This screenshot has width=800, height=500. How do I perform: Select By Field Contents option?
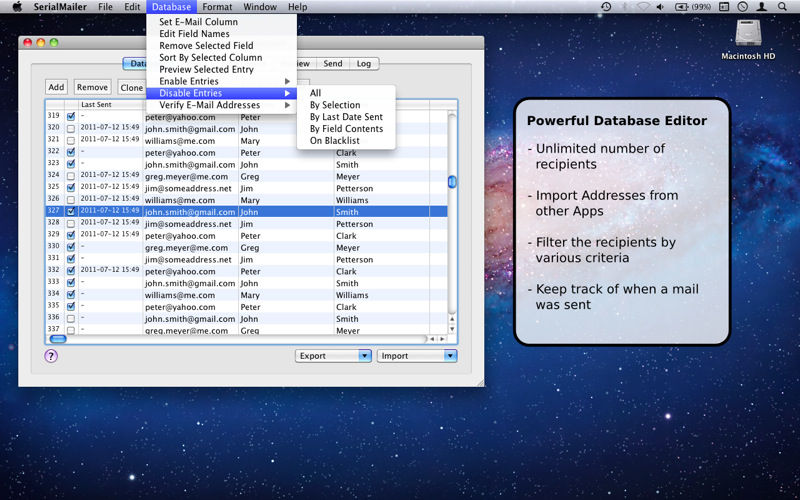click(346, 129)
